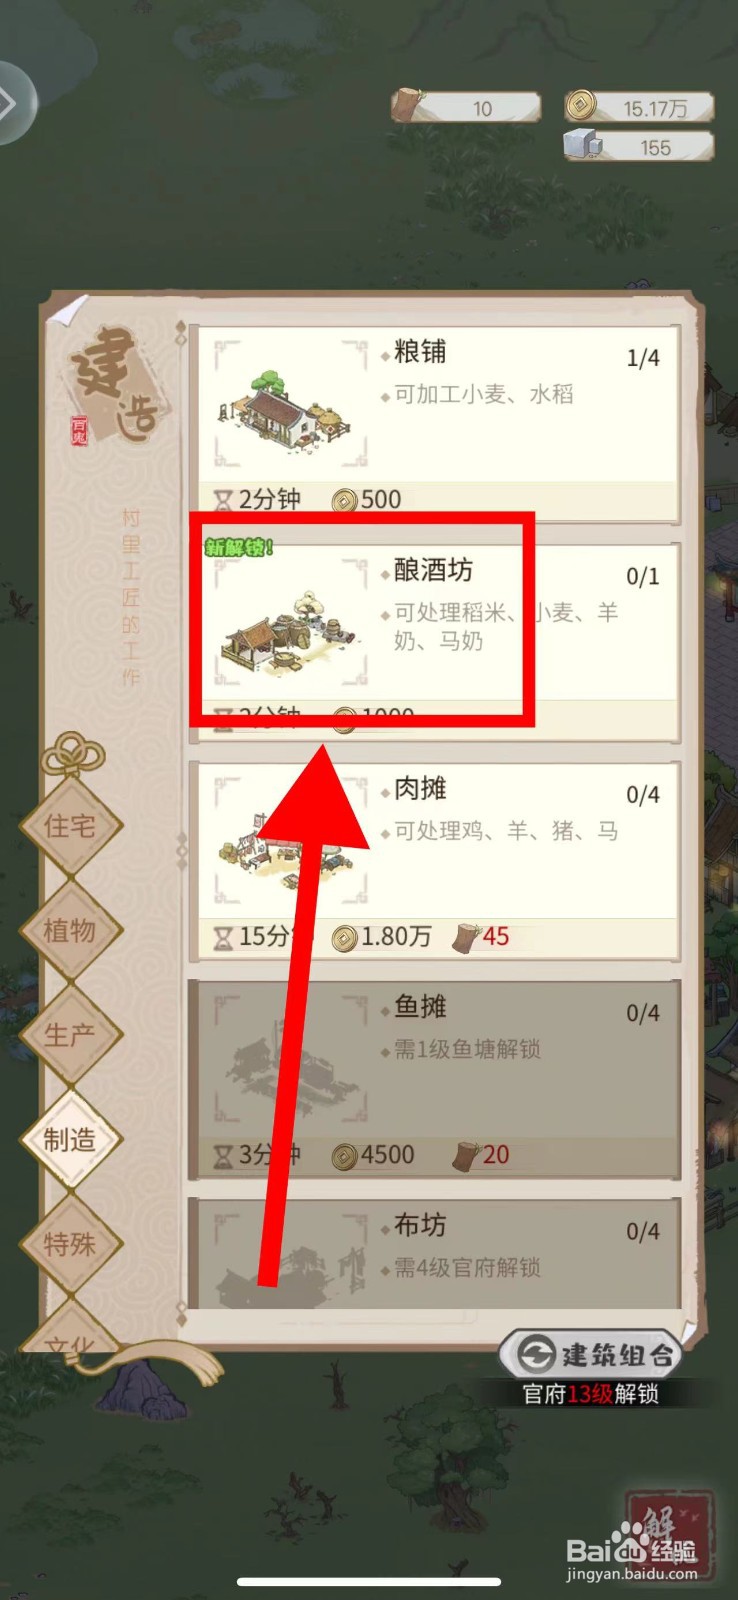Switch to the 植物 category tab
Viewport: 738px width, 1600px height.
click(x=70, y=931)
